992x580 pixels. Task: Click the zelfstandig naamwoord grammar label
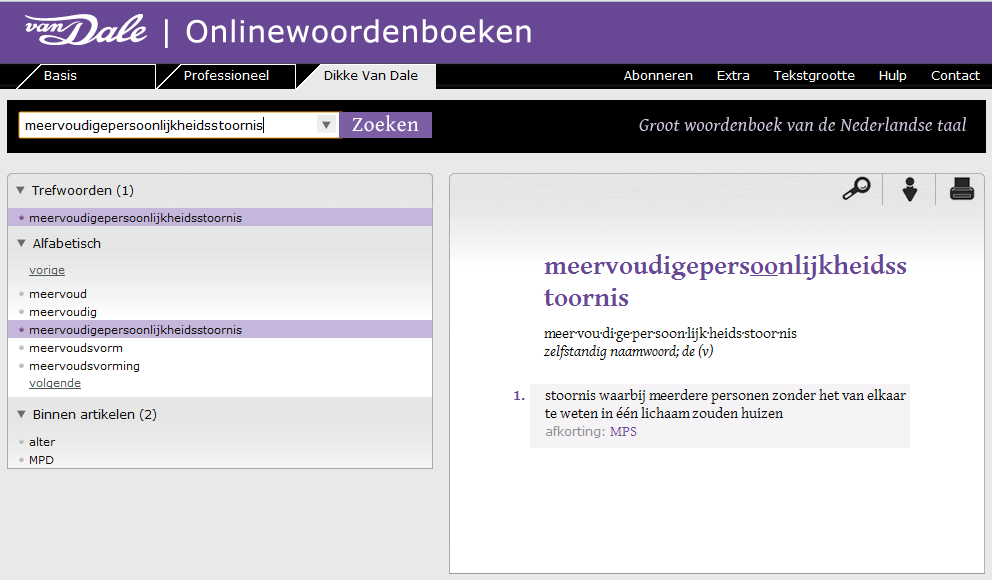628,352
